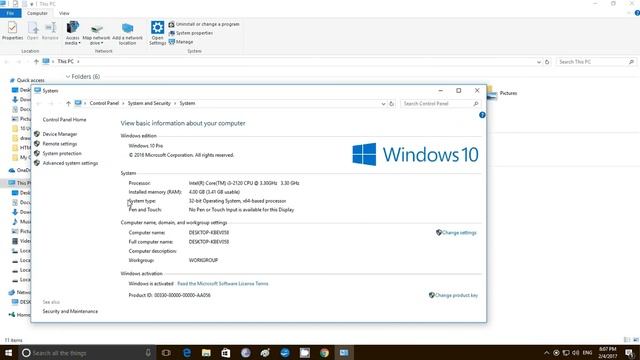Click Properties icon in Explorer ribbon
This screenshot has width=640, height=360.
12,31
